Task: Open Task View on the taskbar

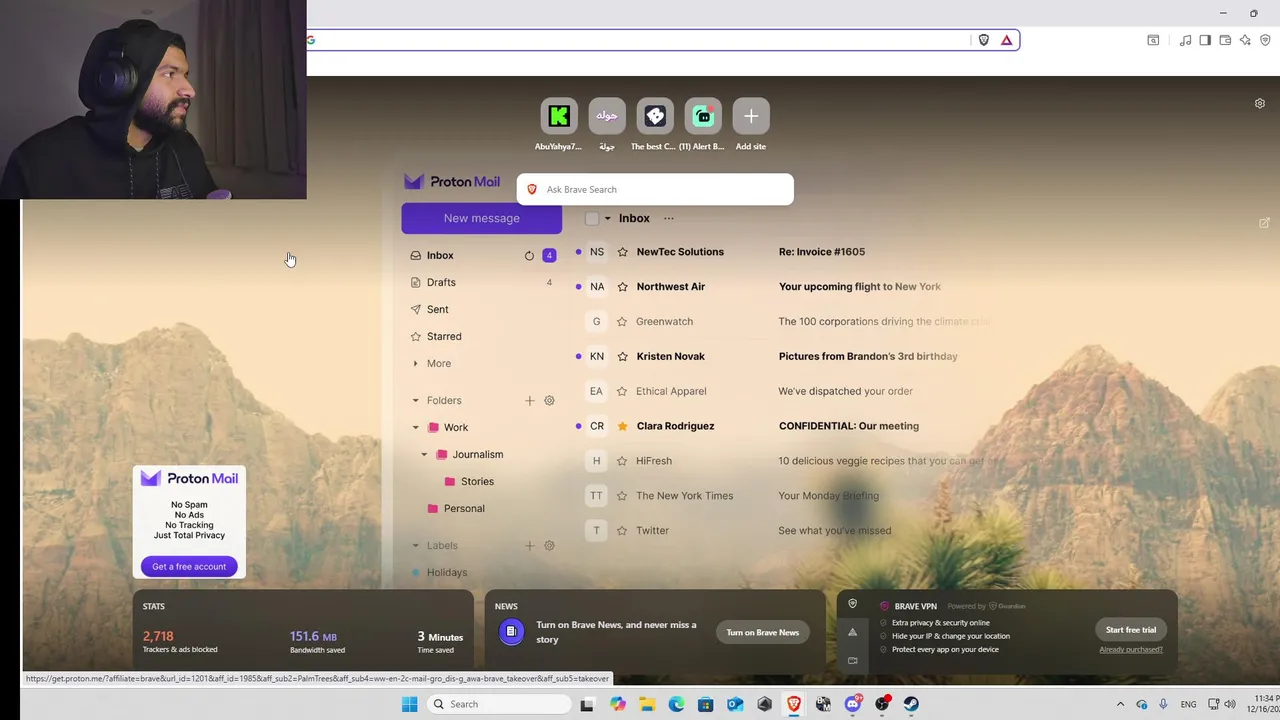Action: (x=587, y=704)
